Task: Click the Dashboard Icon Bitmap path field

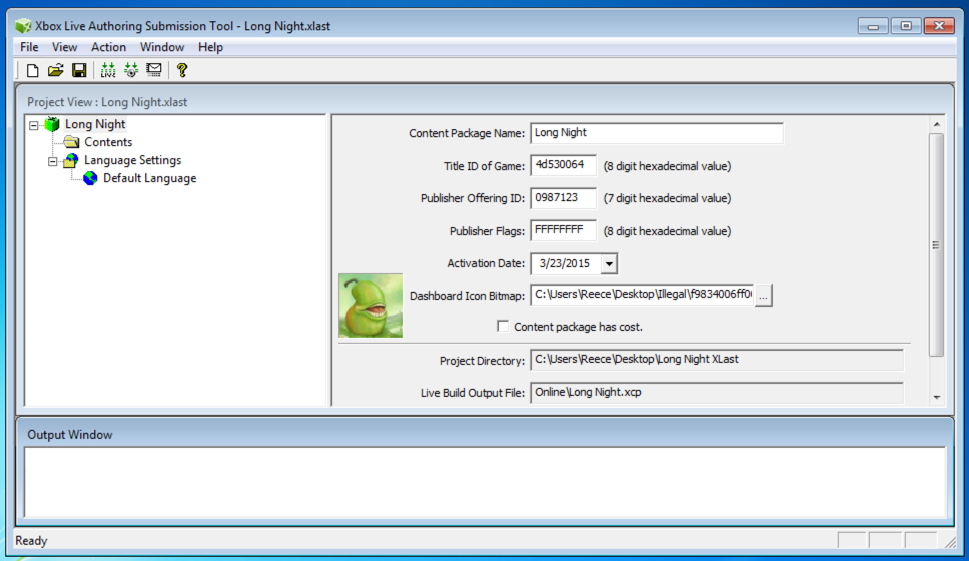Action: click(642, 295)
